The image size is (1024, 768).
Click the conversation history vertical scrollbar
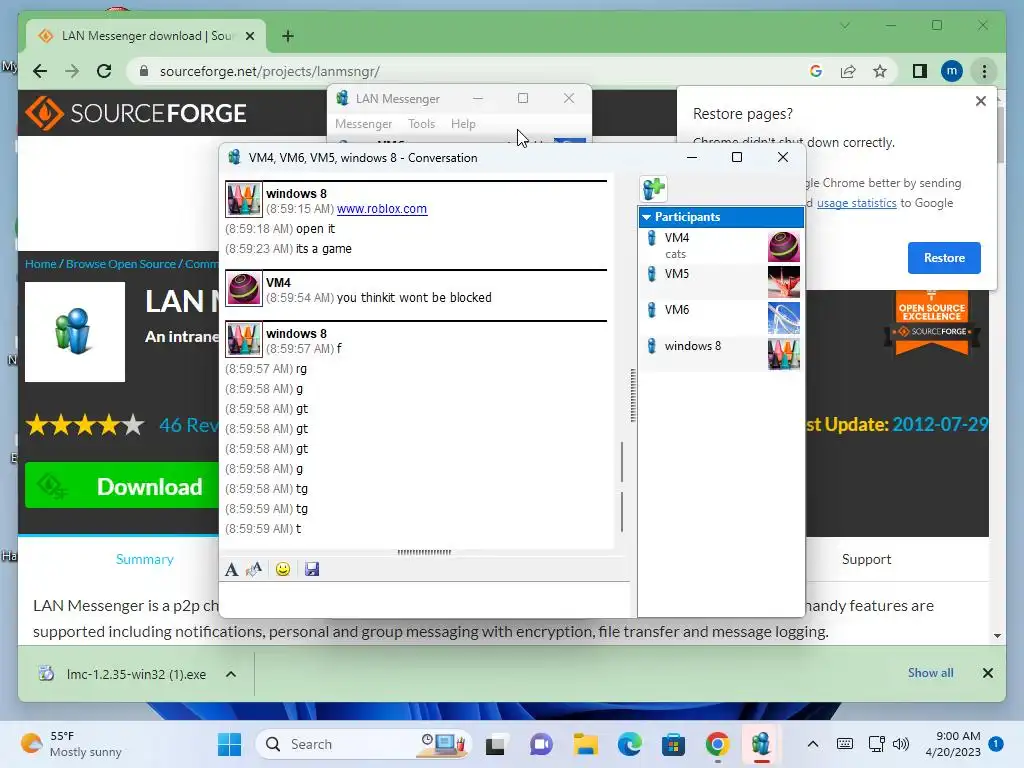coord(622,487)
